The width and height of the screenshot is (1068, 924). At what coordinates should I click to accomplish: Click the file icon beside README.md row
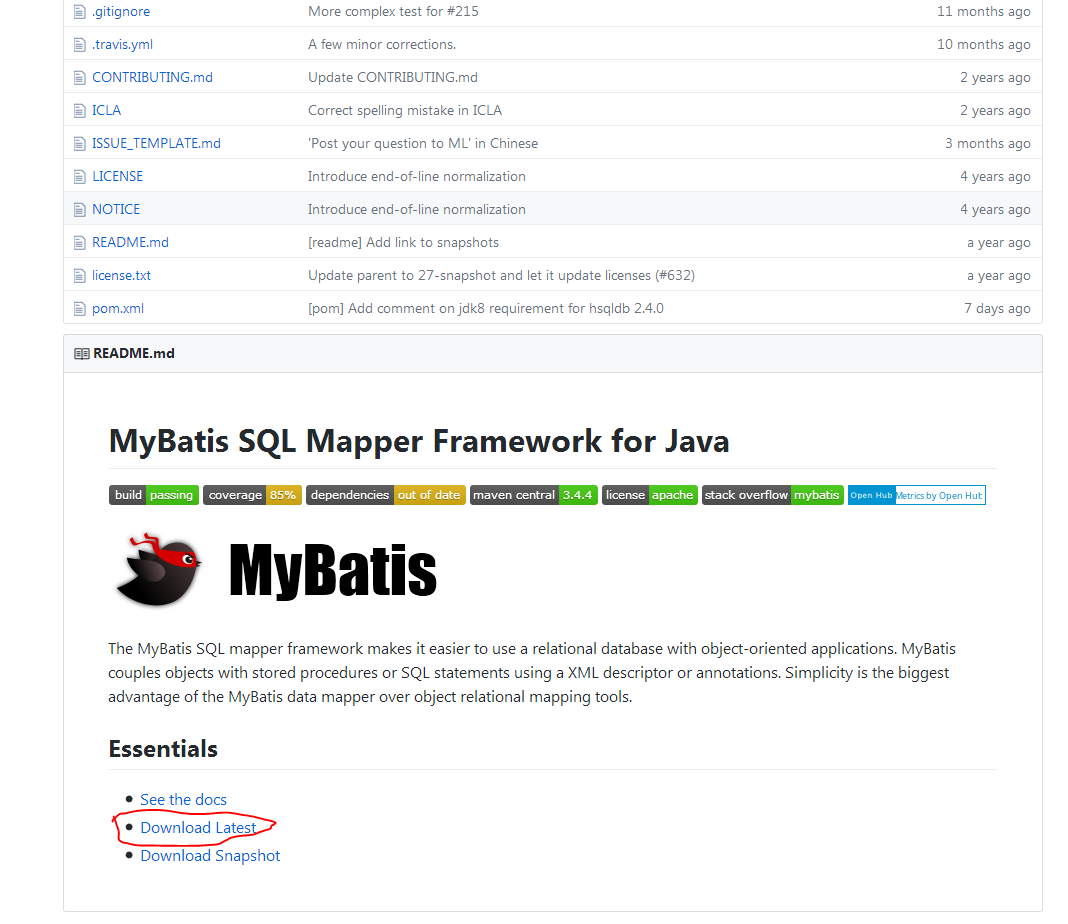coord(80,243)
